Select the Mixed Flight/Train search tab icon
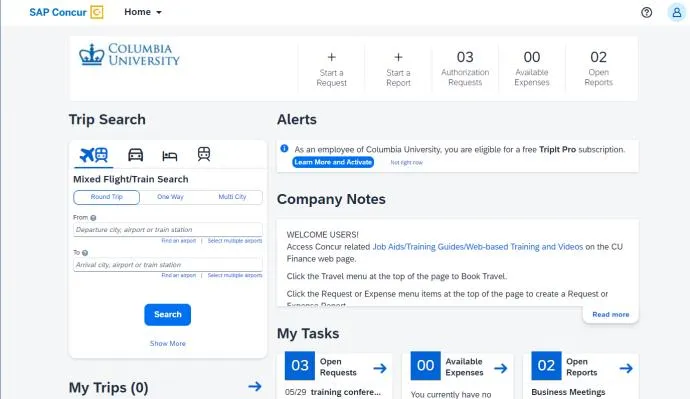The image size is (690, 399). pyautogui.click(x=93, y=154)
